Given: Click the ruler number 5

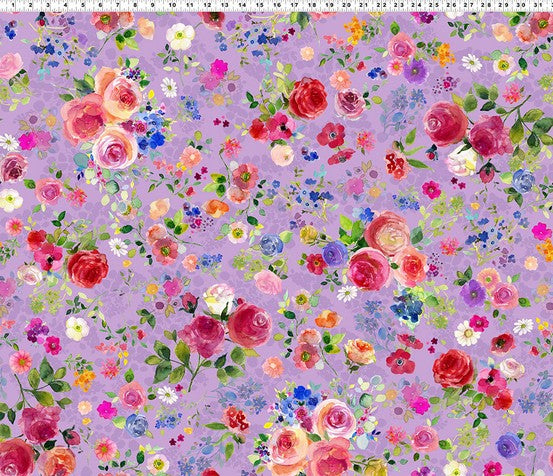Looking at the screenshot, I should 83,5.
